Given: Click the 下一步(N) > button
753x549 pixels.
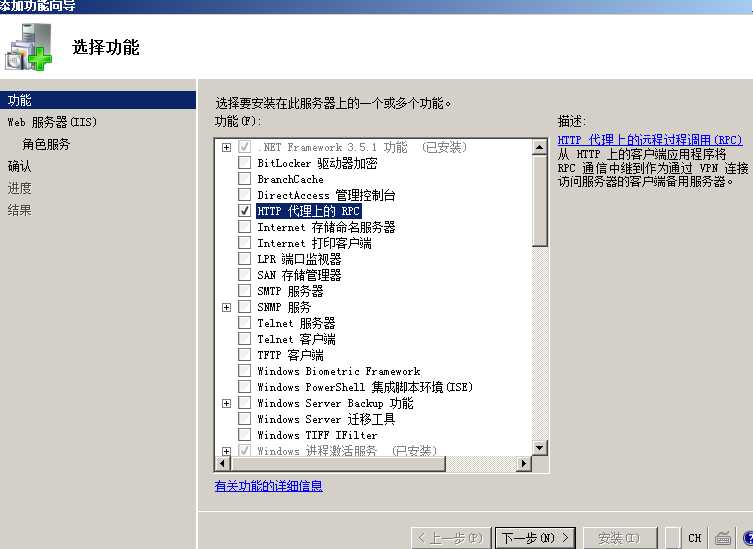Looking at the screenshot, I should pyautogui.click(x=535, y=537).
